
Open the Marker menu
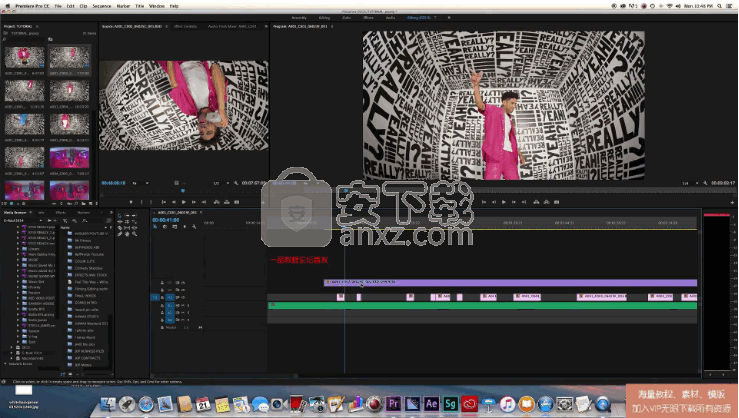(123, 6)
